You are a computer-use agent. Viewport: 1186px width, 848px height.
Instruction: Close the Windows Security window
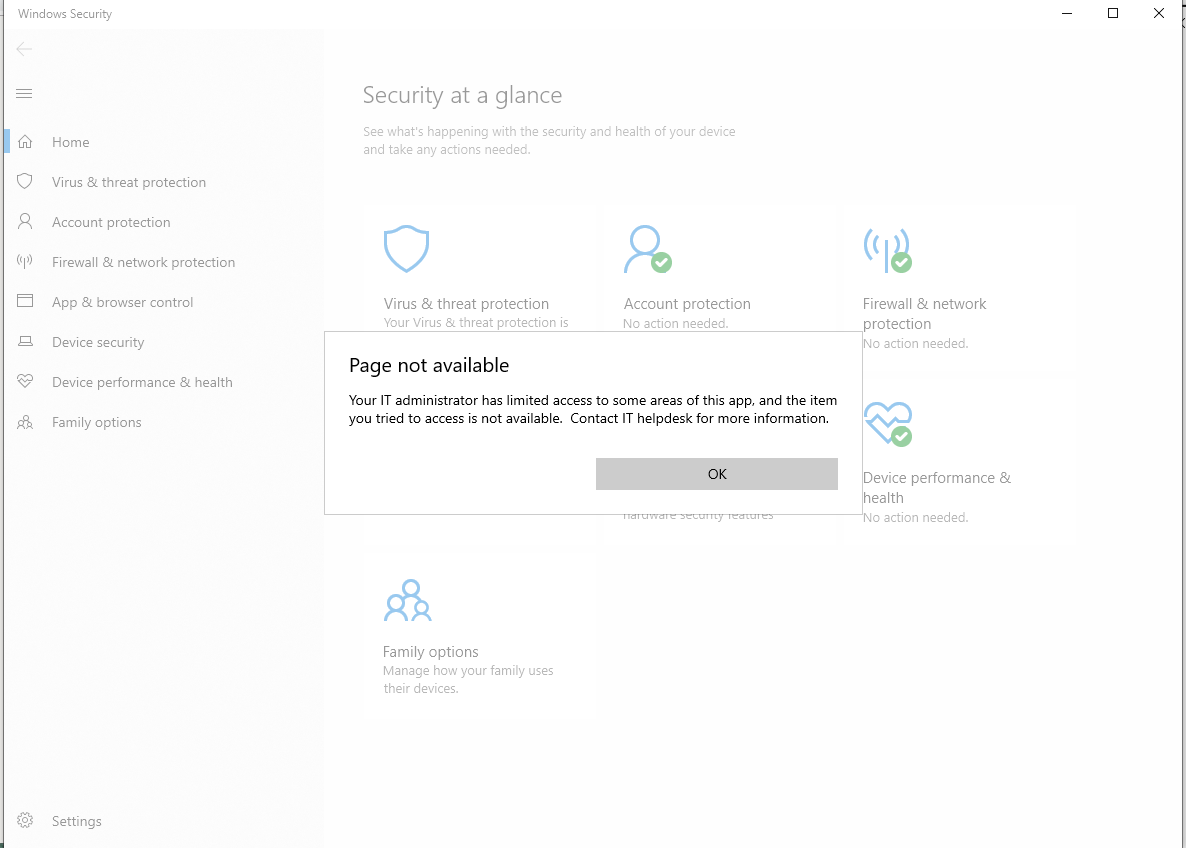(1158, 14)
